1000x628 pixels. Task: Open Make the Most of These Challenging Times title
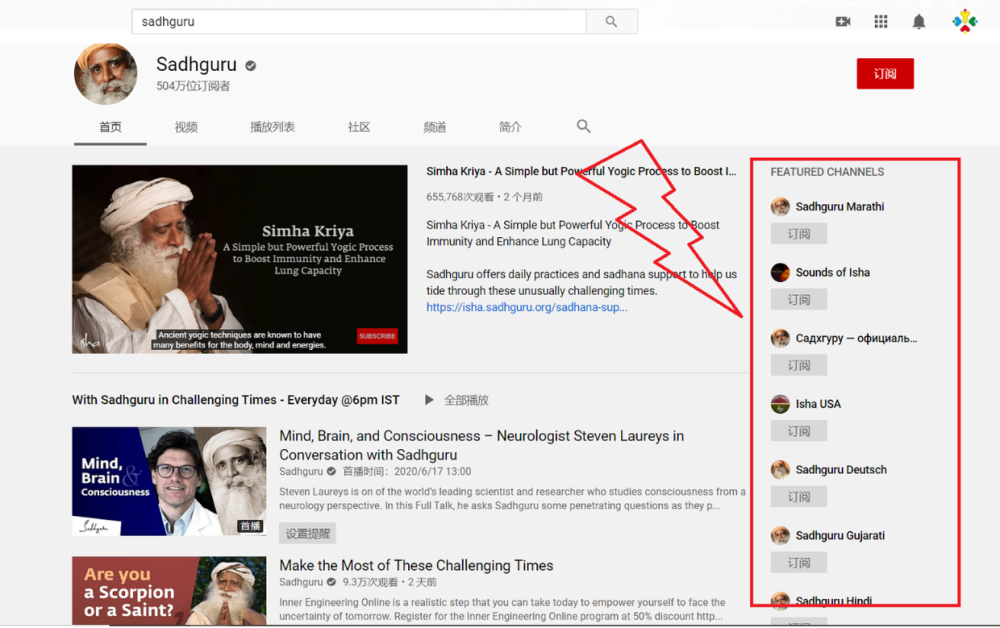click(x=416, y=566)
